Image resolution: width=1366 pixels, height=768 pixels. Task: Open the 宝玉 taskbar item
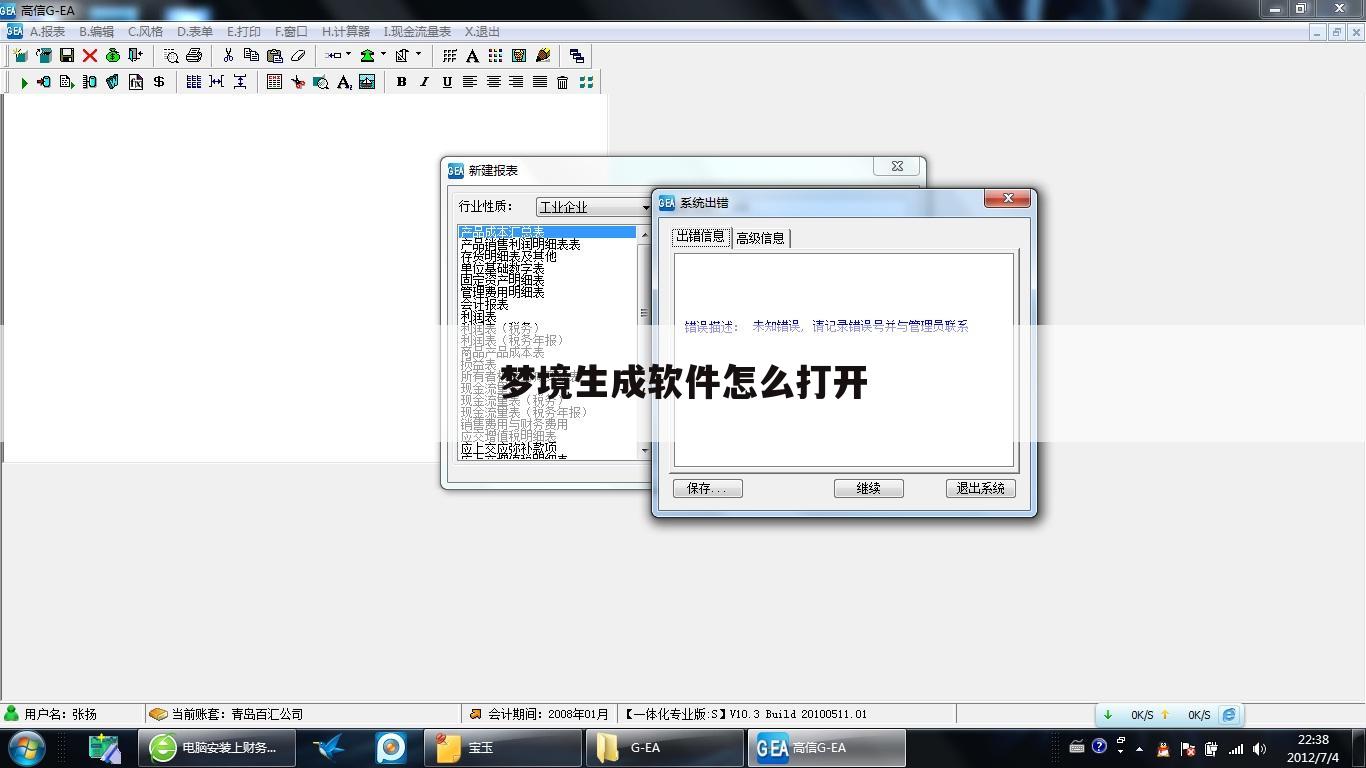tap(503, 748)
